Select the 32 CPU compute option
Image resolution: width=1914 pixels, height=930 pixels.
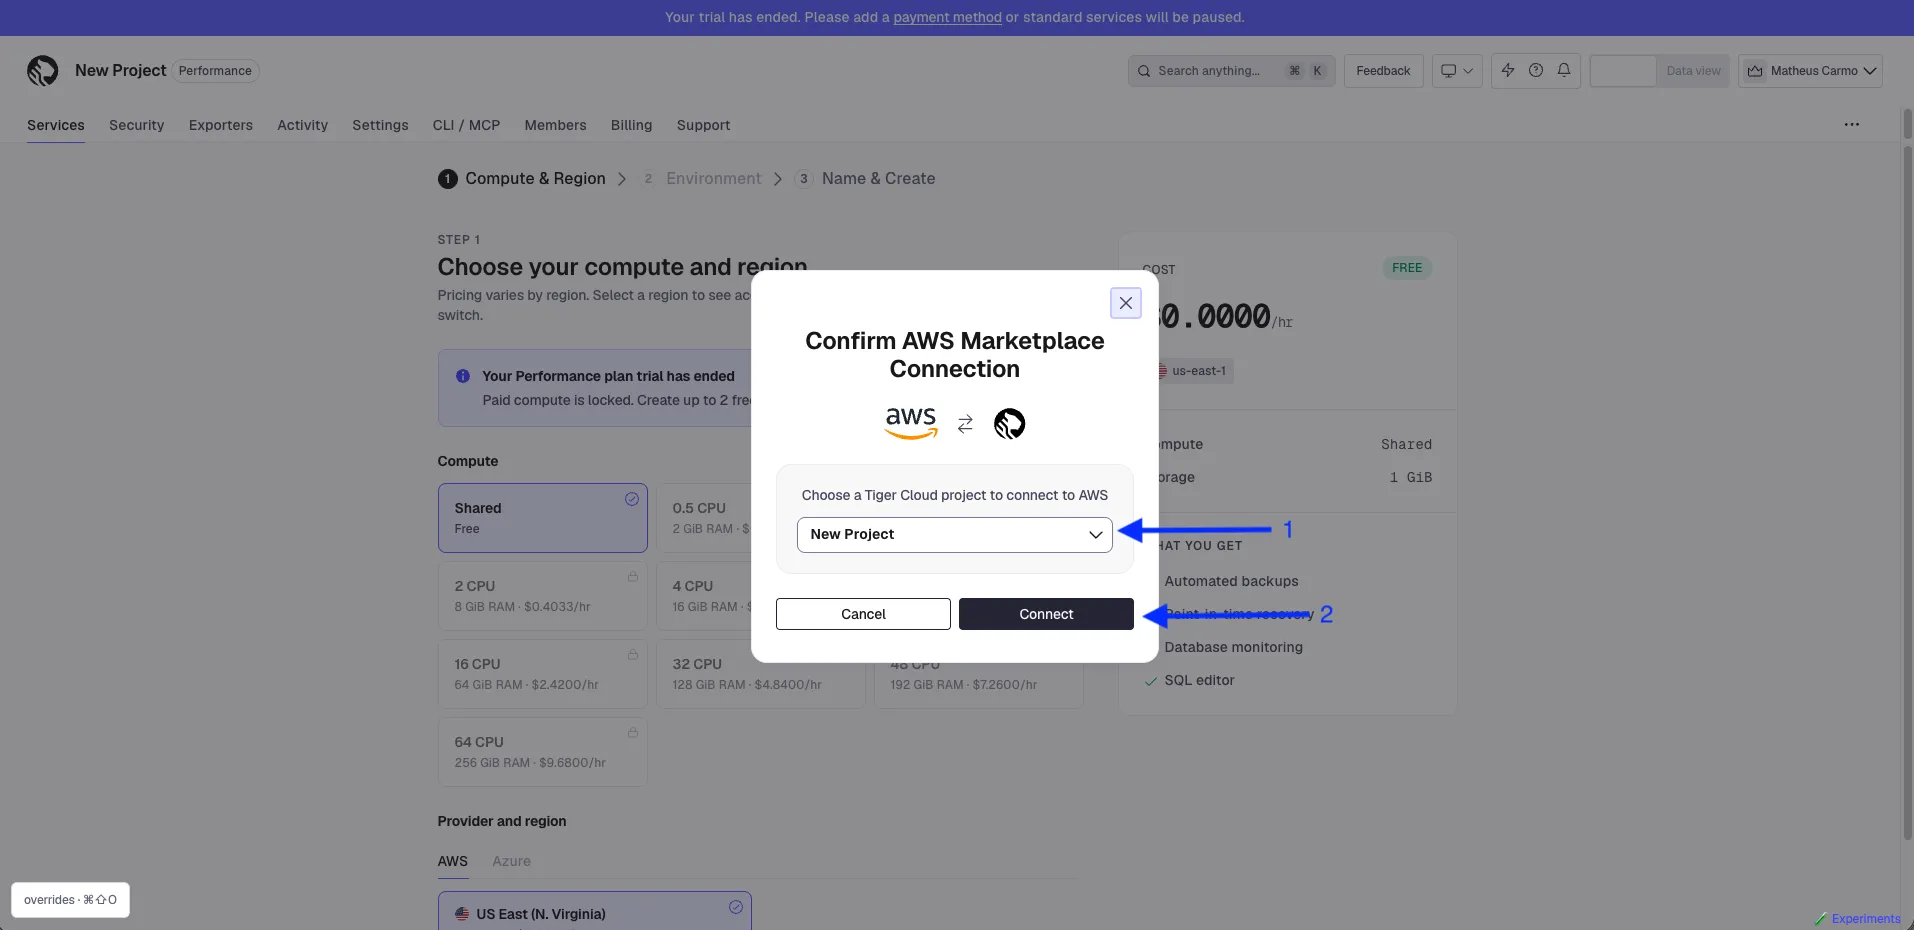(x=760, y=674)
